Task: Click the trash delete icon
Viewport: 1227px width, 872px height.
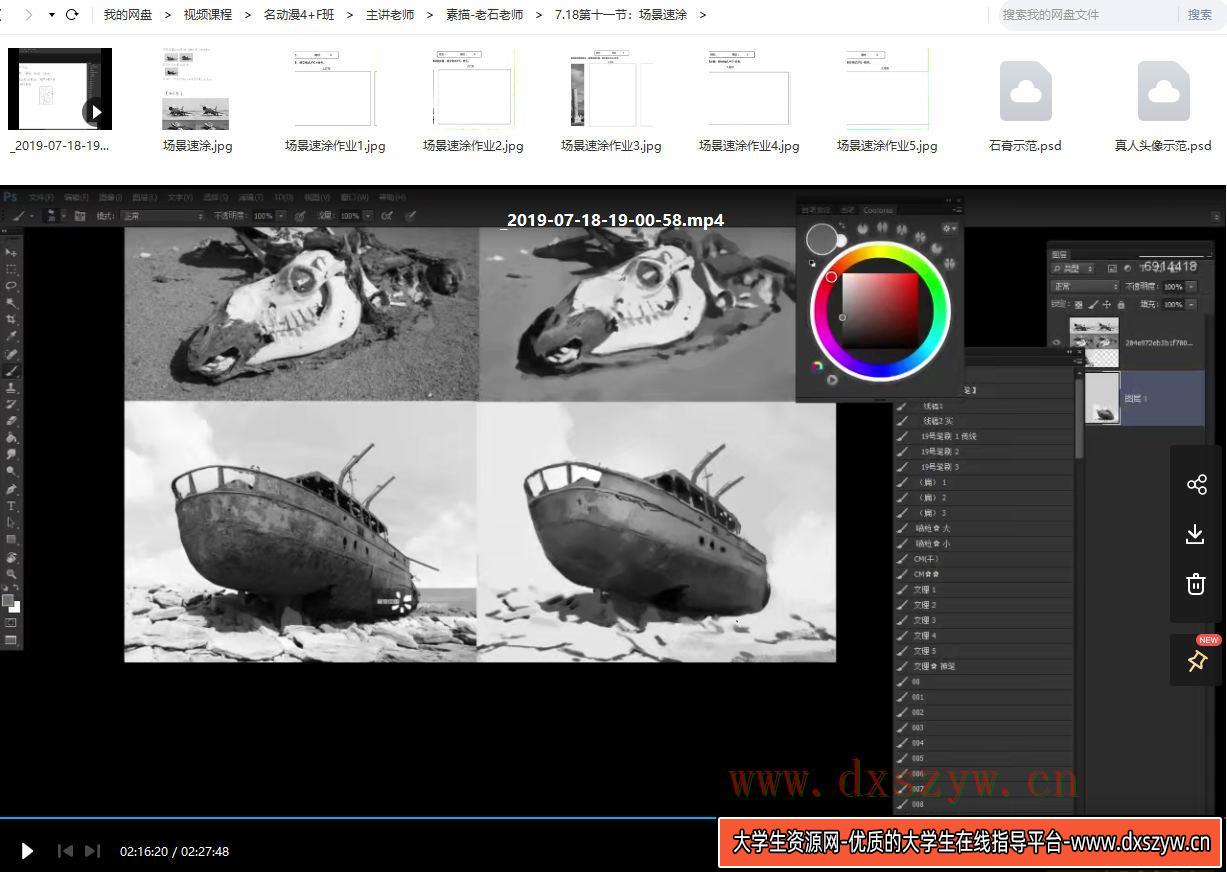Action: pos(1196,584)
